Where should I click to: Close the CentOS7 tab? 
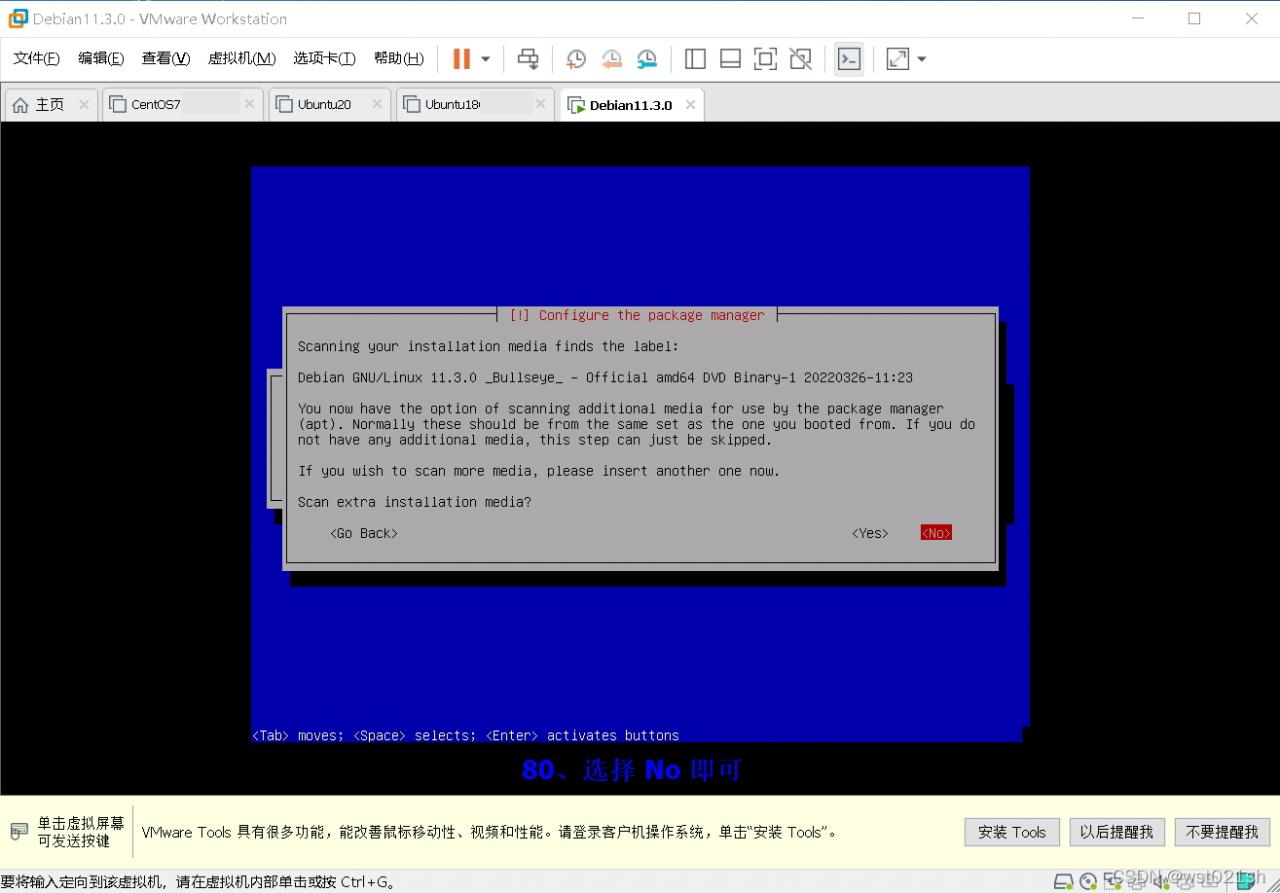point(249,104)
